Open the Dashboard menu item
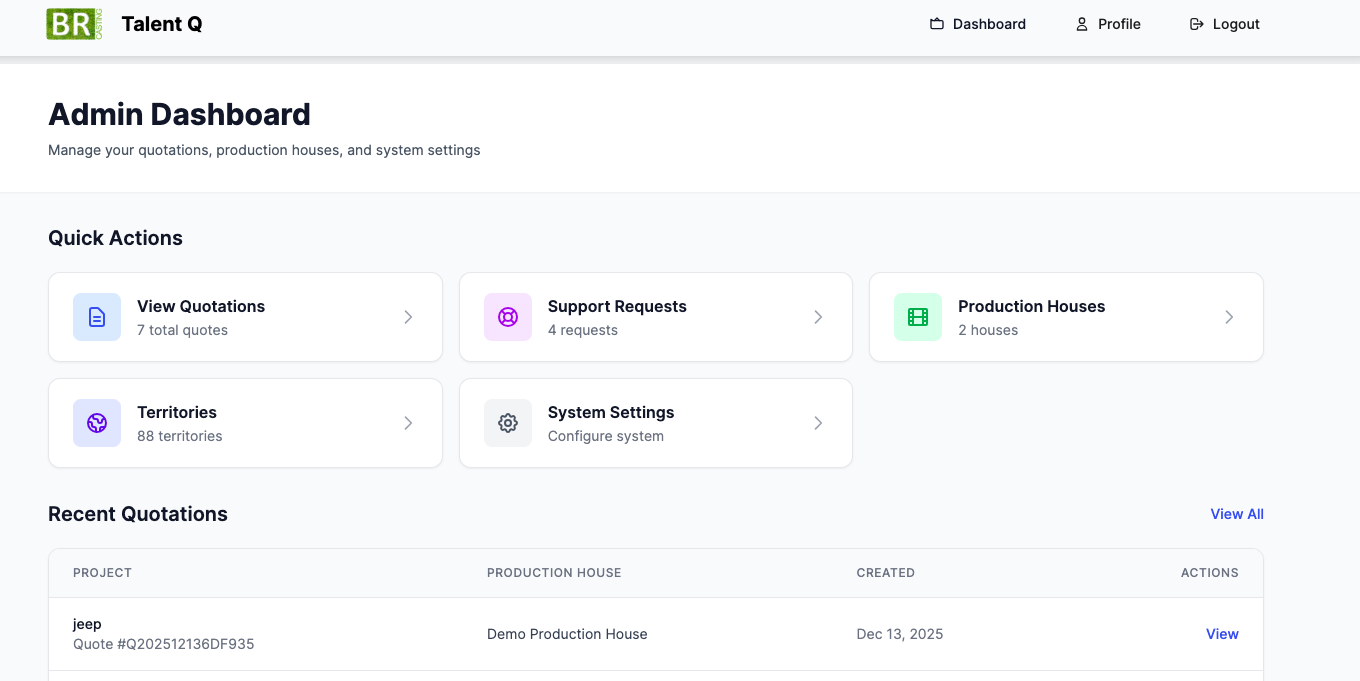1360x681 pixels. pyautogui.click(x=978, y=24)
